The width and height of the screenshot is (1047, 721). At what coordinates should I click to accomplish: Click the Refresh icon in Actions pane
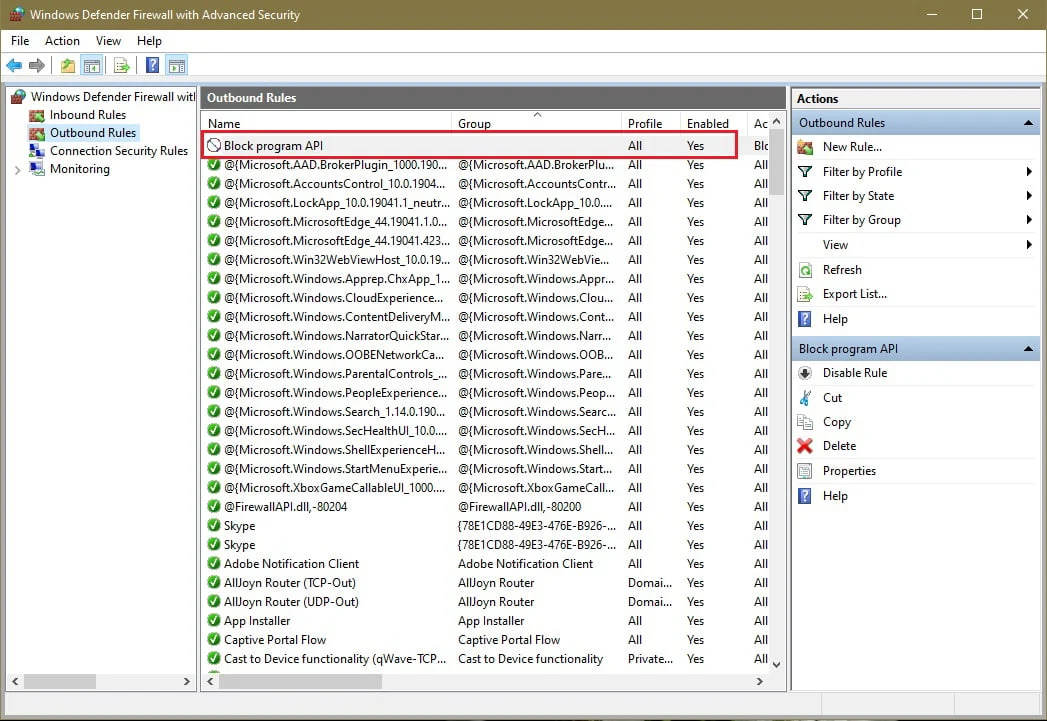[805, 270]
